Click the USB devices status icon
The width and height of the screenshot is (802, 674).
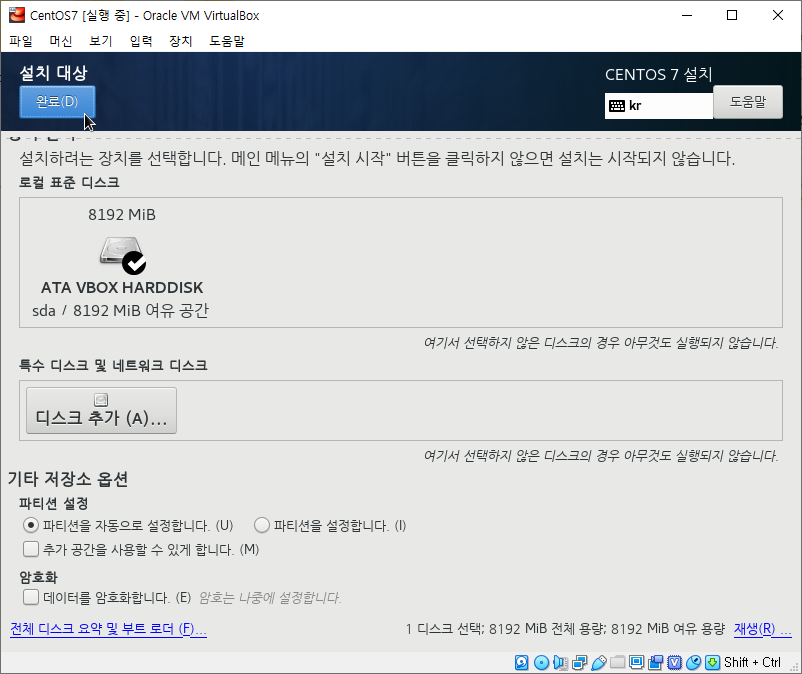(598, 662)
